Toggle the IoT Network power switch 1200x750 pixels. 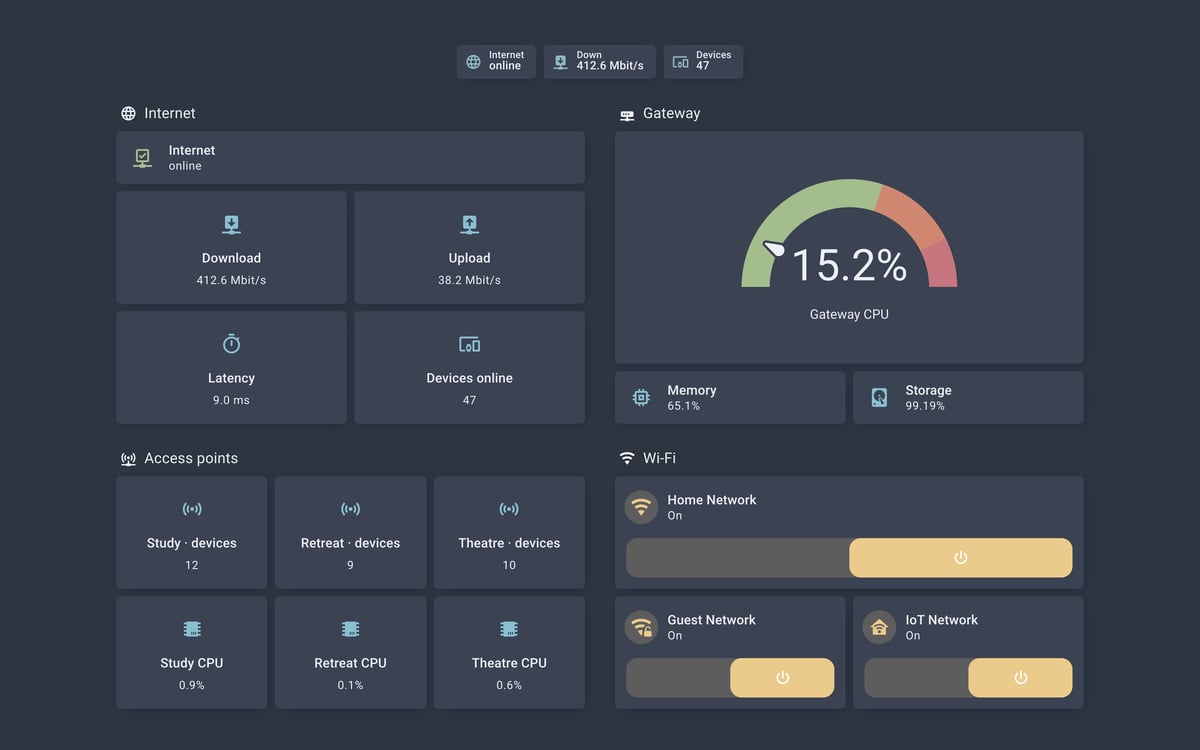[x=968, y=678]
